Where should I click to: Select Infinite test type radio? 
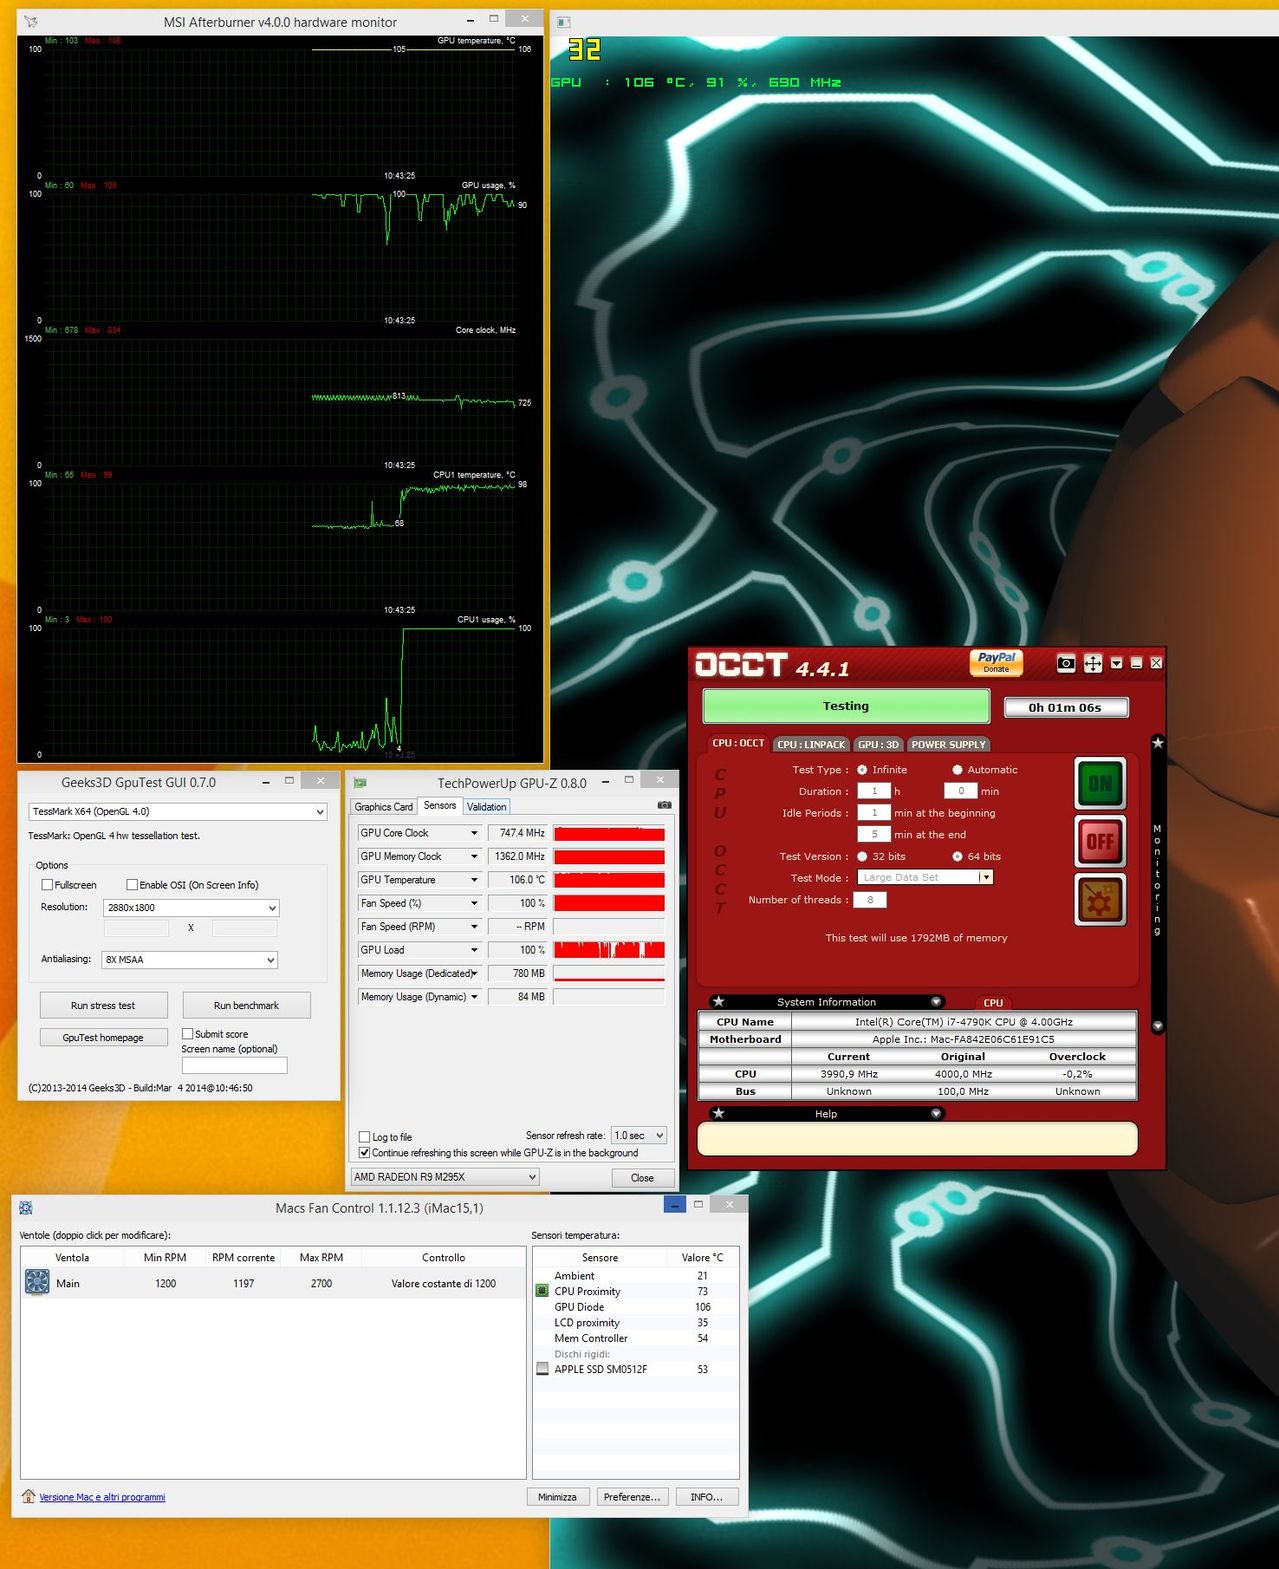862,770
